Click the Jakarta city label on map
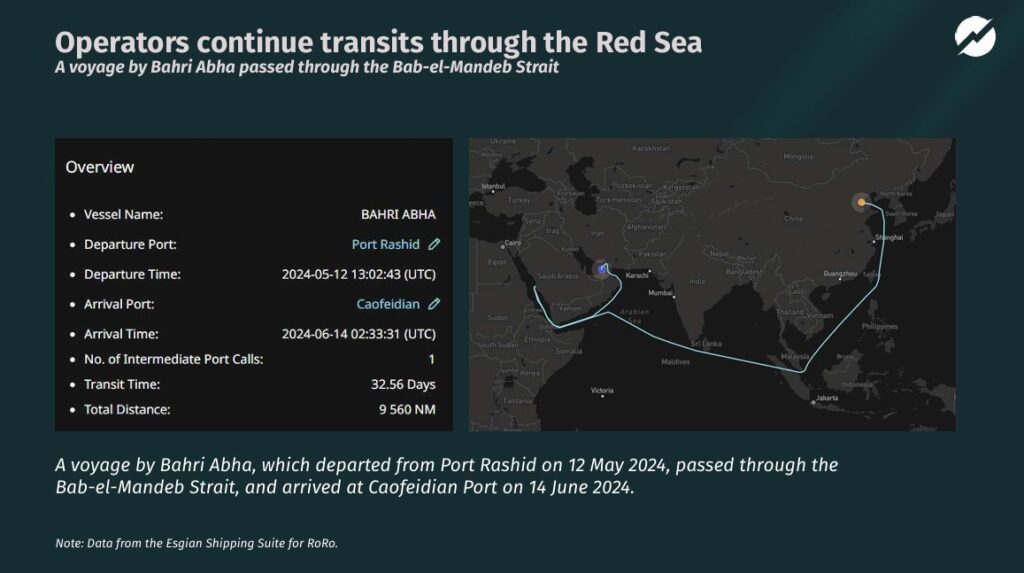Screen dimensions: 1024x573 pos(826,398)
